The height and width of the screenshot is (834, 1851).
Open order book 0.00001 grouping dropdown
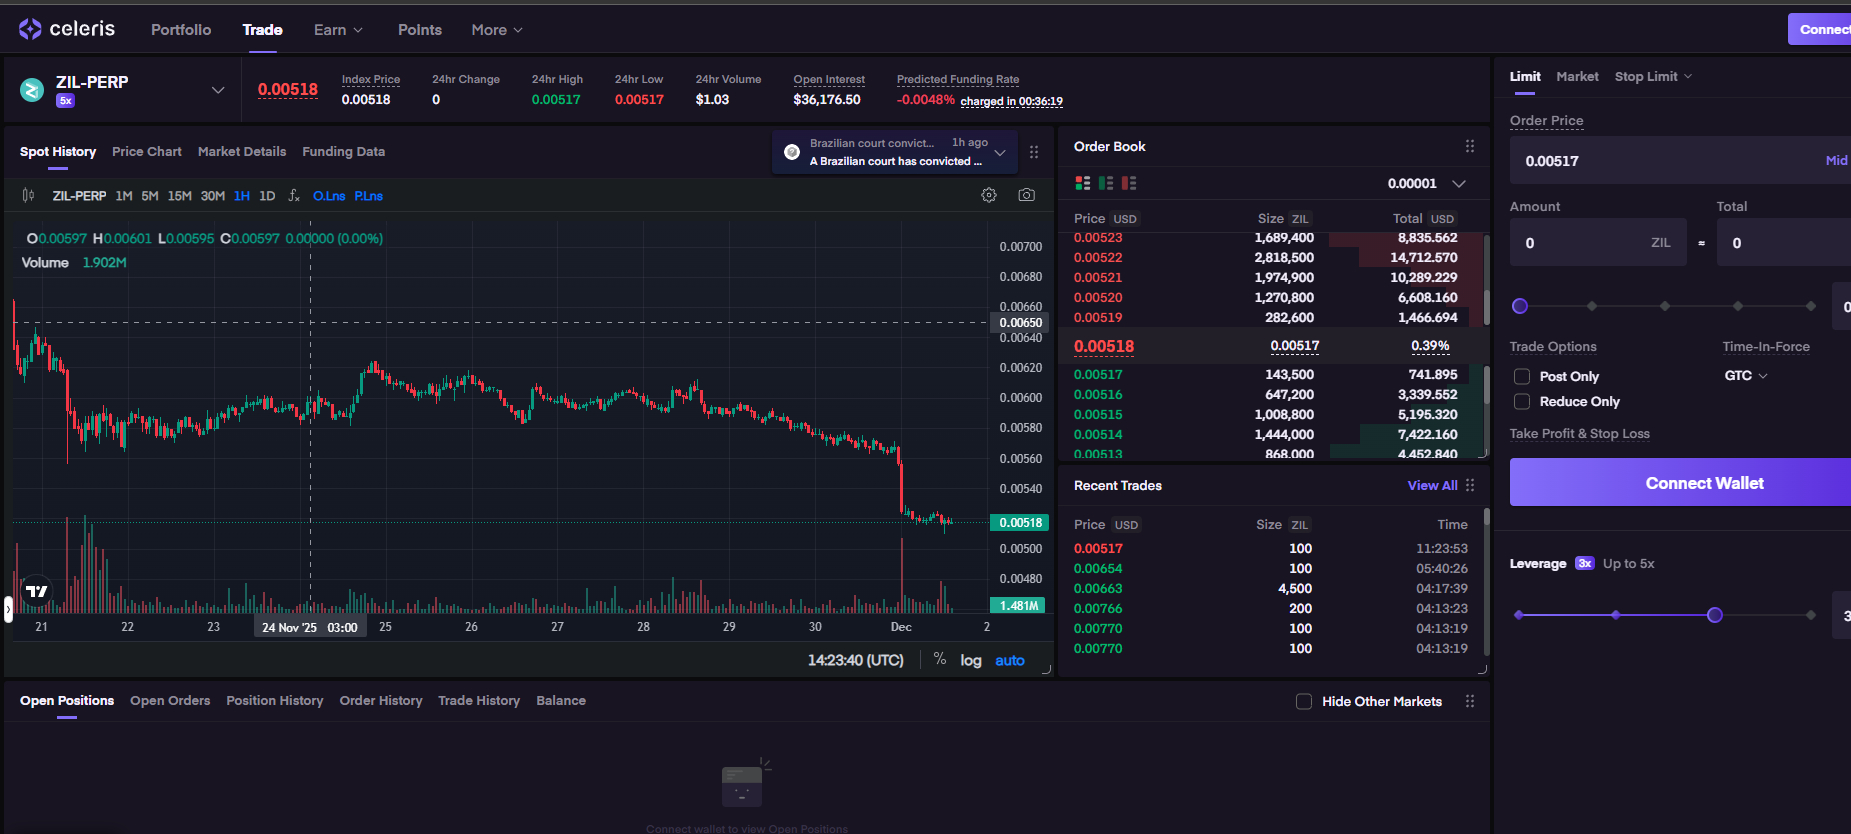(1458, 184)
